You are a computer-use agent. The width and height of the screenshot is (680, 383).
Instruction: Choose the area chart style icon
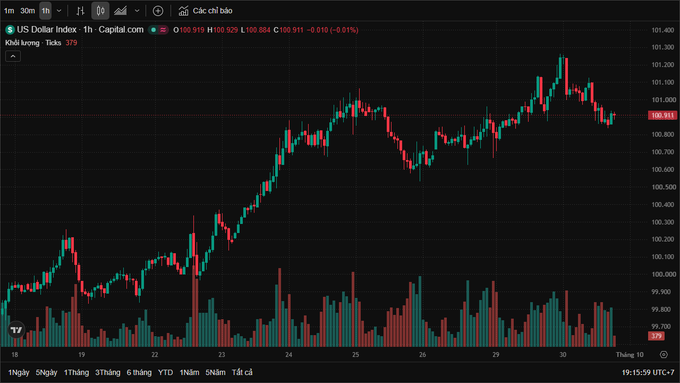120,11
